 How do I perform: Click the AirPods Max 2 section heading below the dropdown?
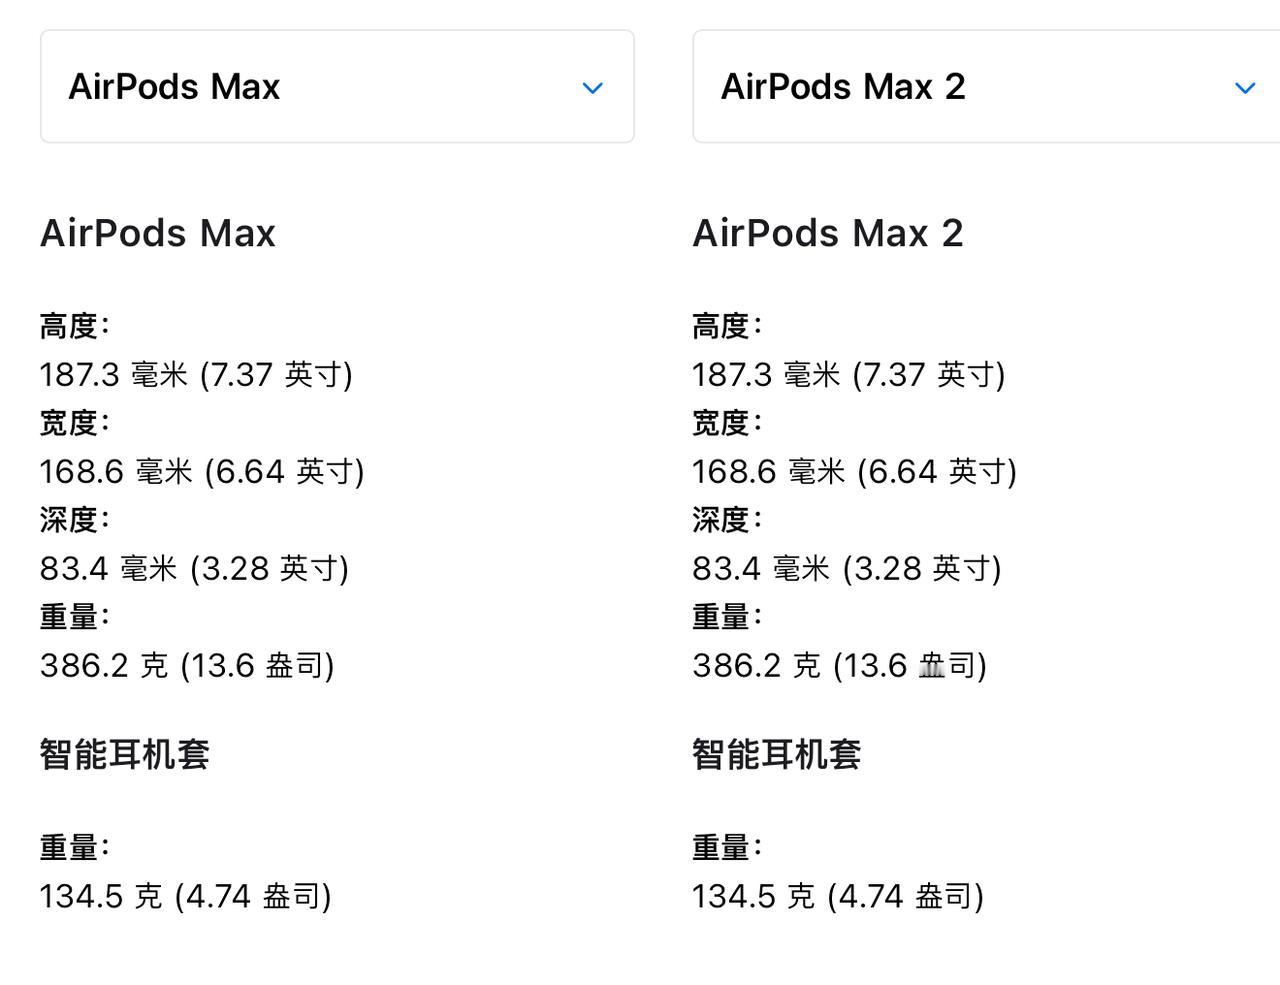pos(828,233)
